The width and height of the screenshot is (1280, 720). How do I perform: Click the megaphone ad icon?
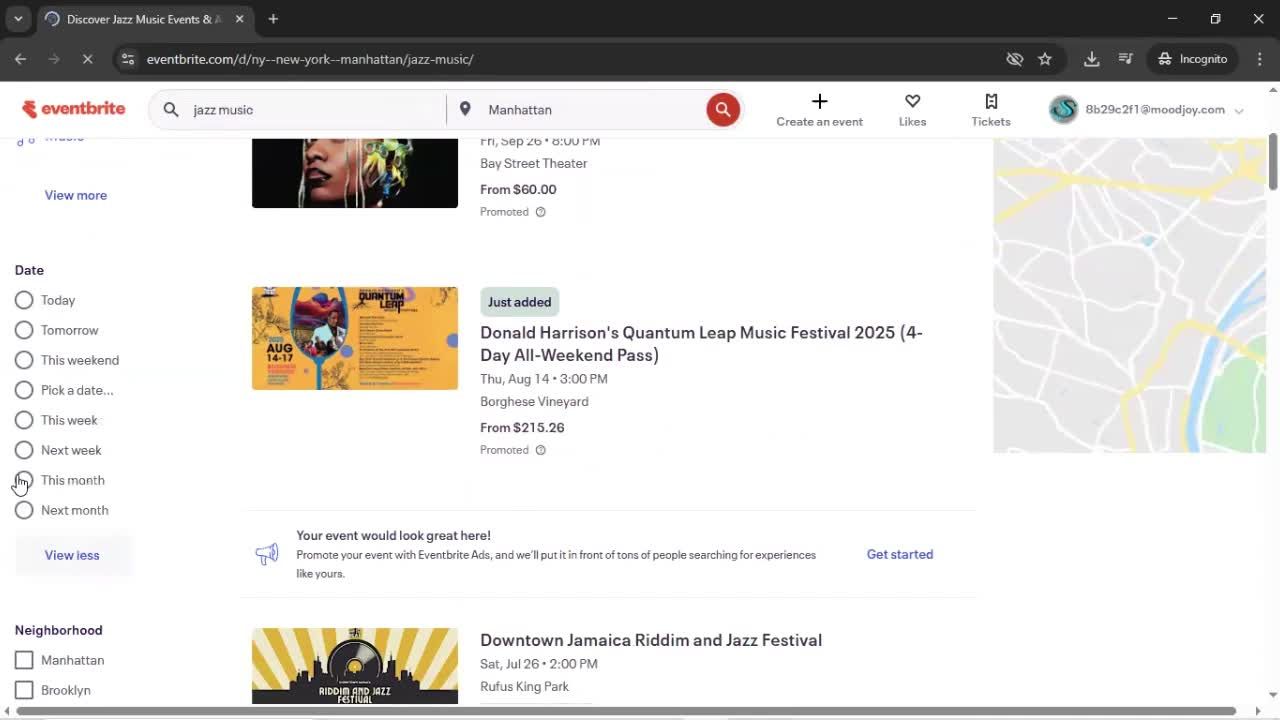point(267,554)
